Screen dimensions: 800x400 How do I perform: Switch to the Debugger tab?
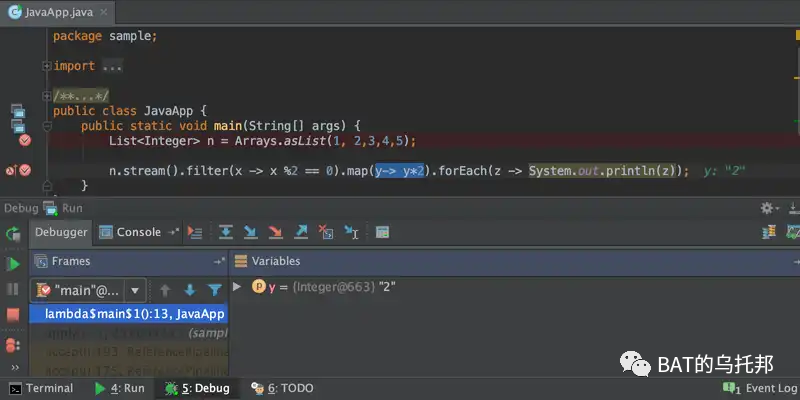61,233
